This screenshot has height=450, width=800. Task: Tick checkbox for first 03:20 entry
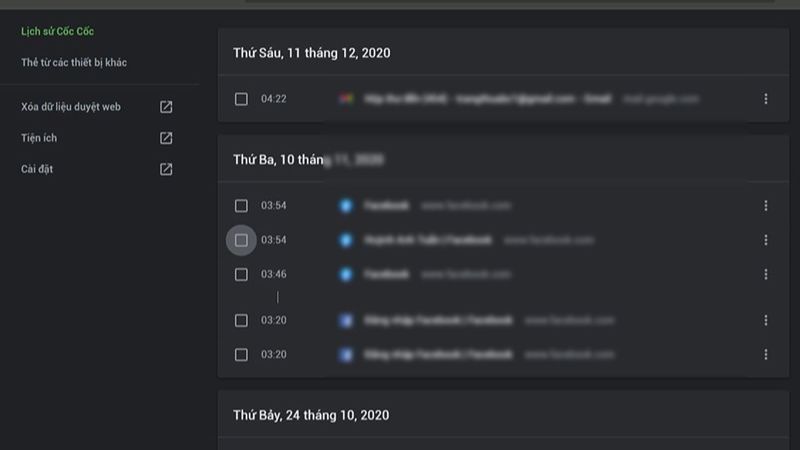241,321
